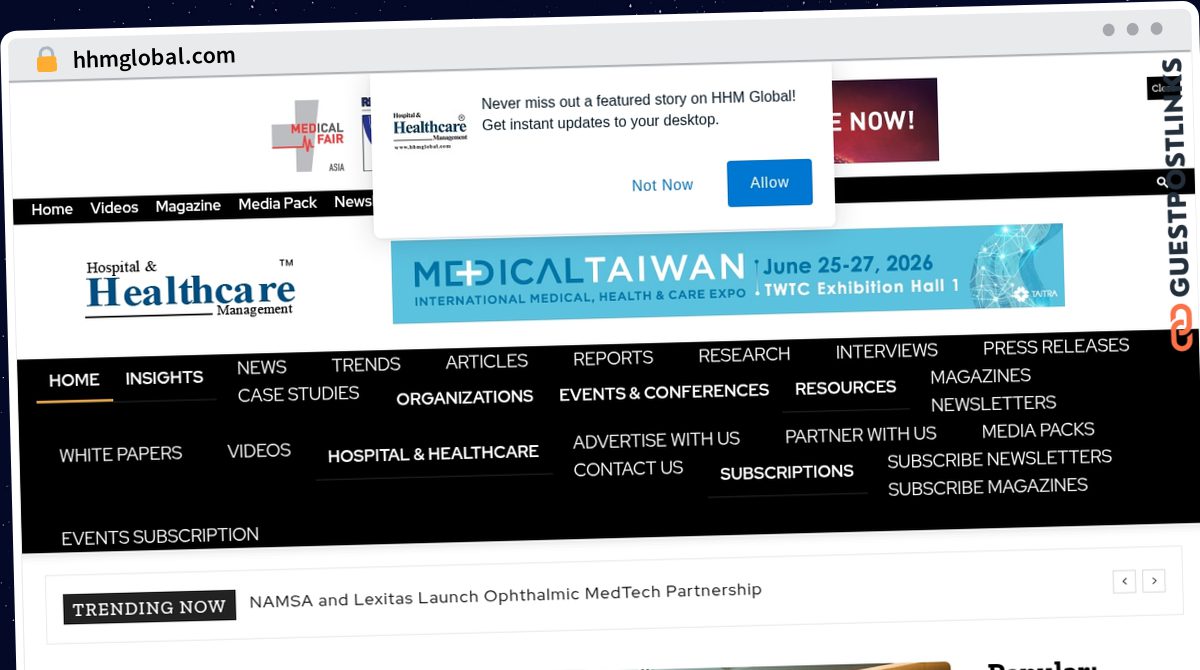Dismiss notification prompt with Not Now

pyautogui.click(x=662, y=185)
